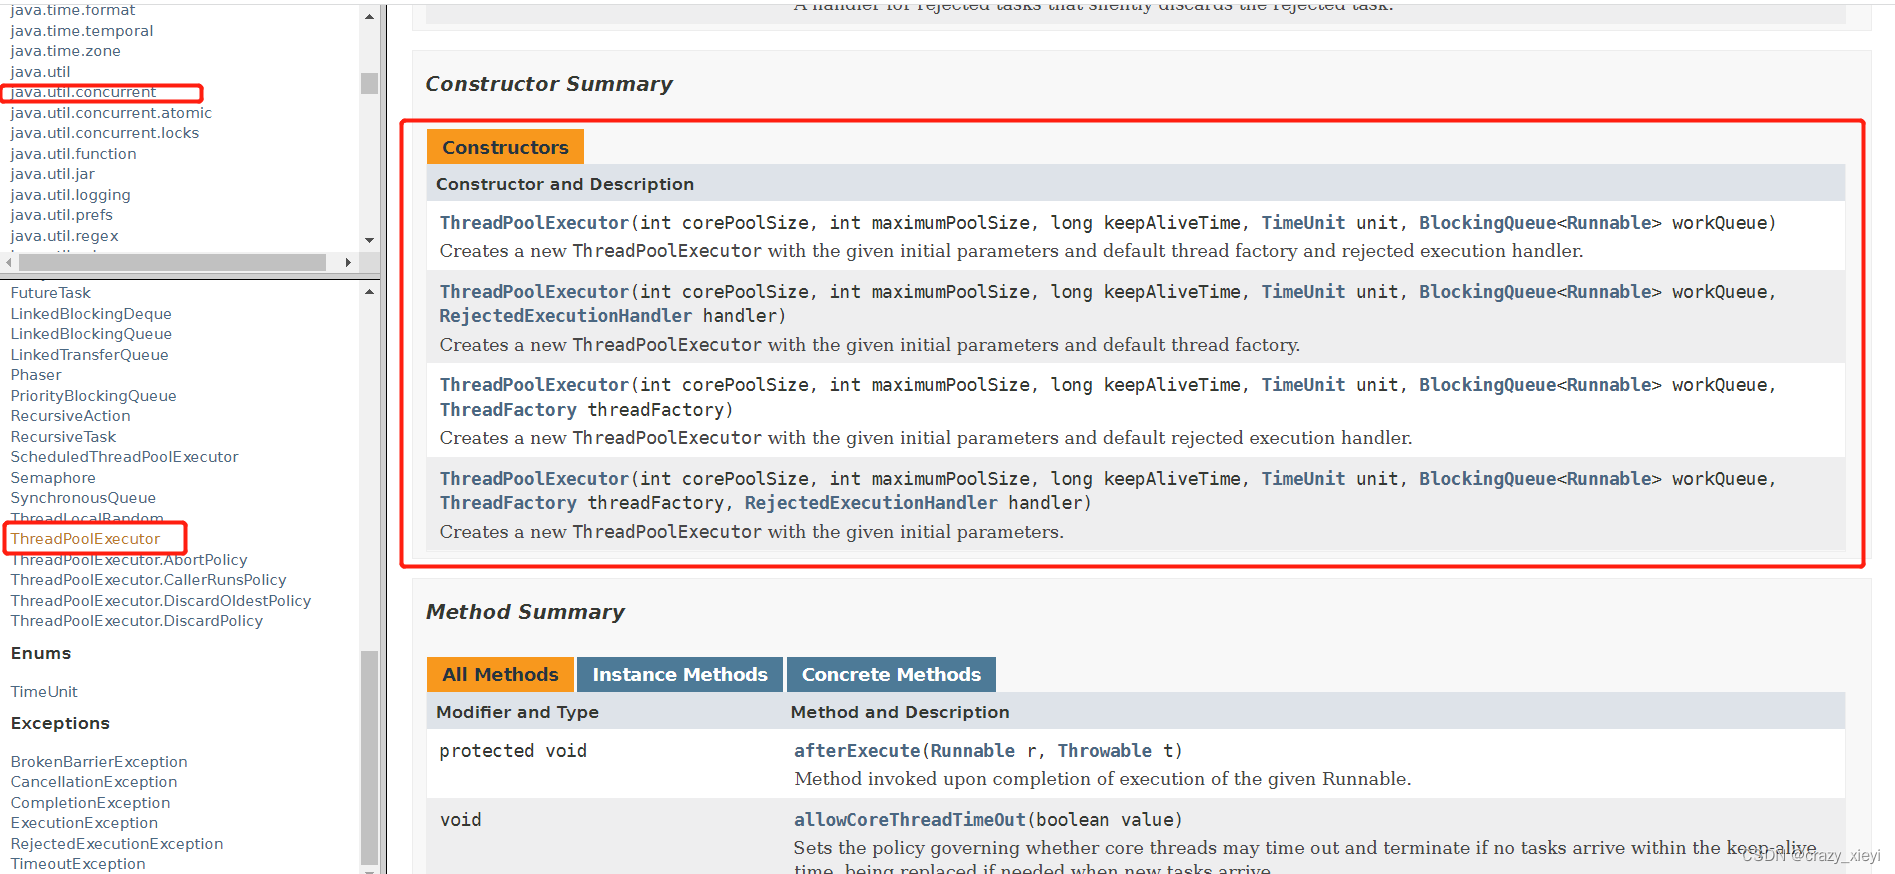Open the ThreadPoolExecutor class in sidebar

point(85,539)
